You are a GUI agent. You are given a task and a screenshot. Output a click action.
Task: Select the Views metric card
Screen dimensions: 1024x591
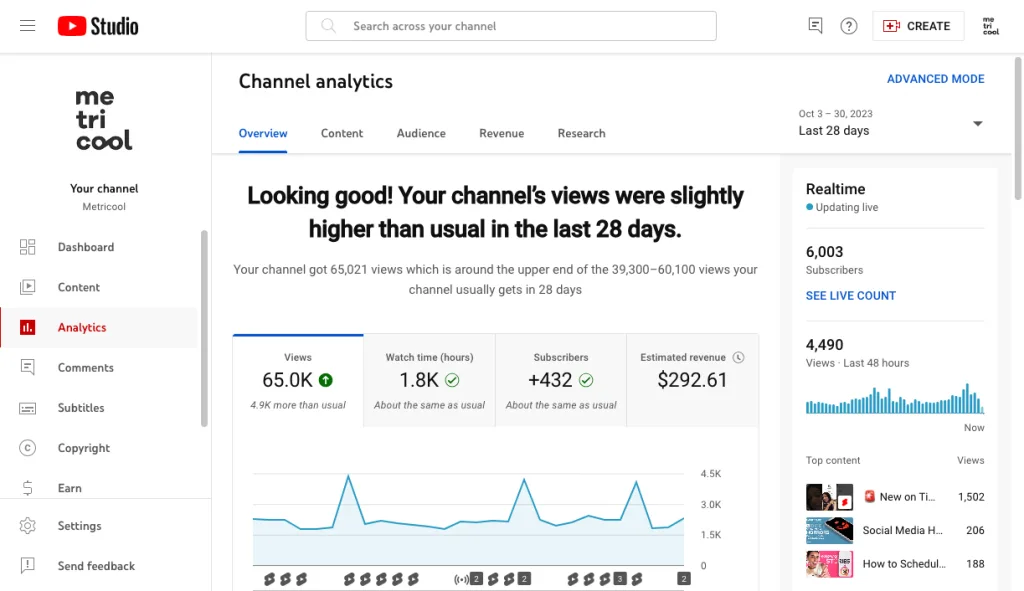(x=298, y=381)
